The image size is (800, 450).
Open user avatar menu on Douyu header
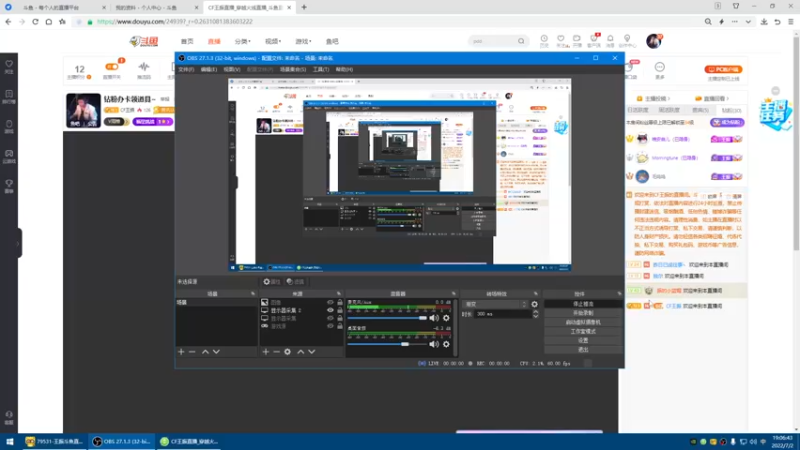654,41
